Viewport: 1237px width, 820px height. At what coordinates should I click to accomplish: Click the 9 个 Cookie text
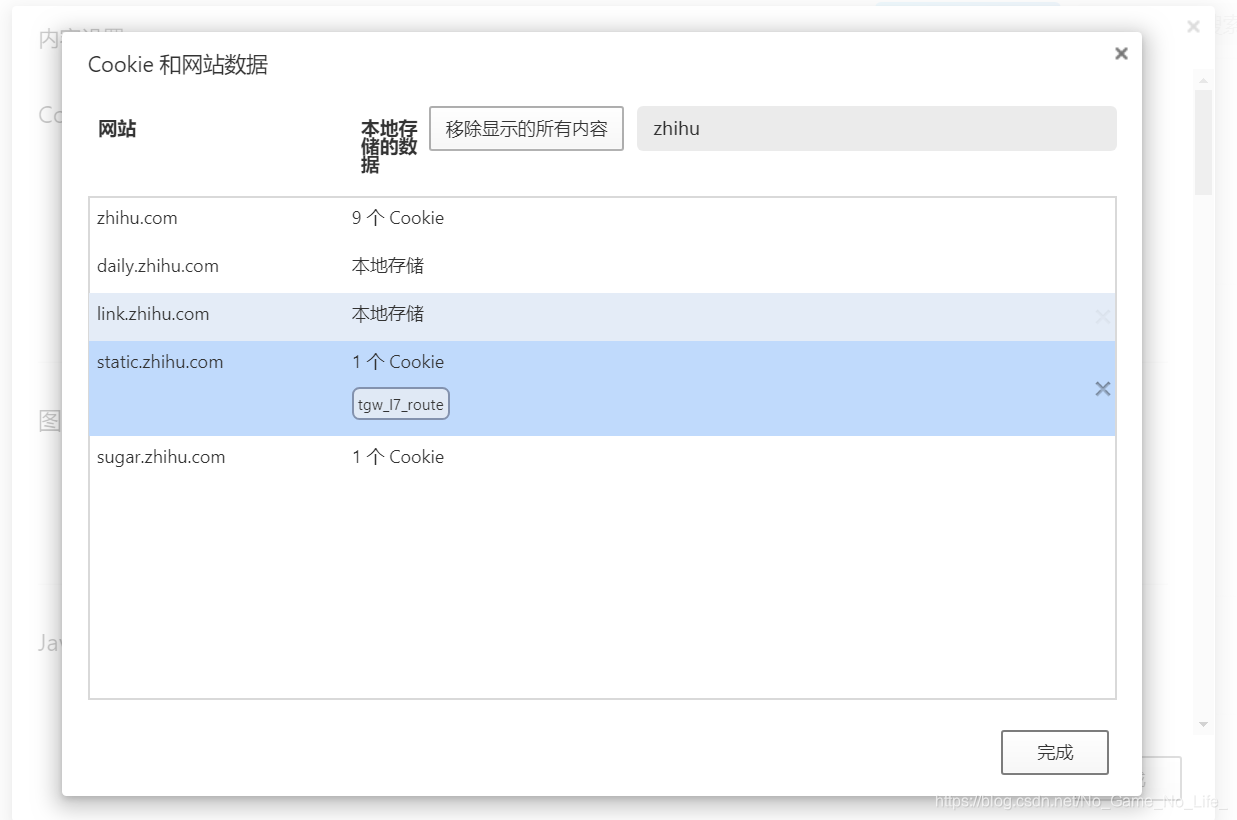point(398,218)
